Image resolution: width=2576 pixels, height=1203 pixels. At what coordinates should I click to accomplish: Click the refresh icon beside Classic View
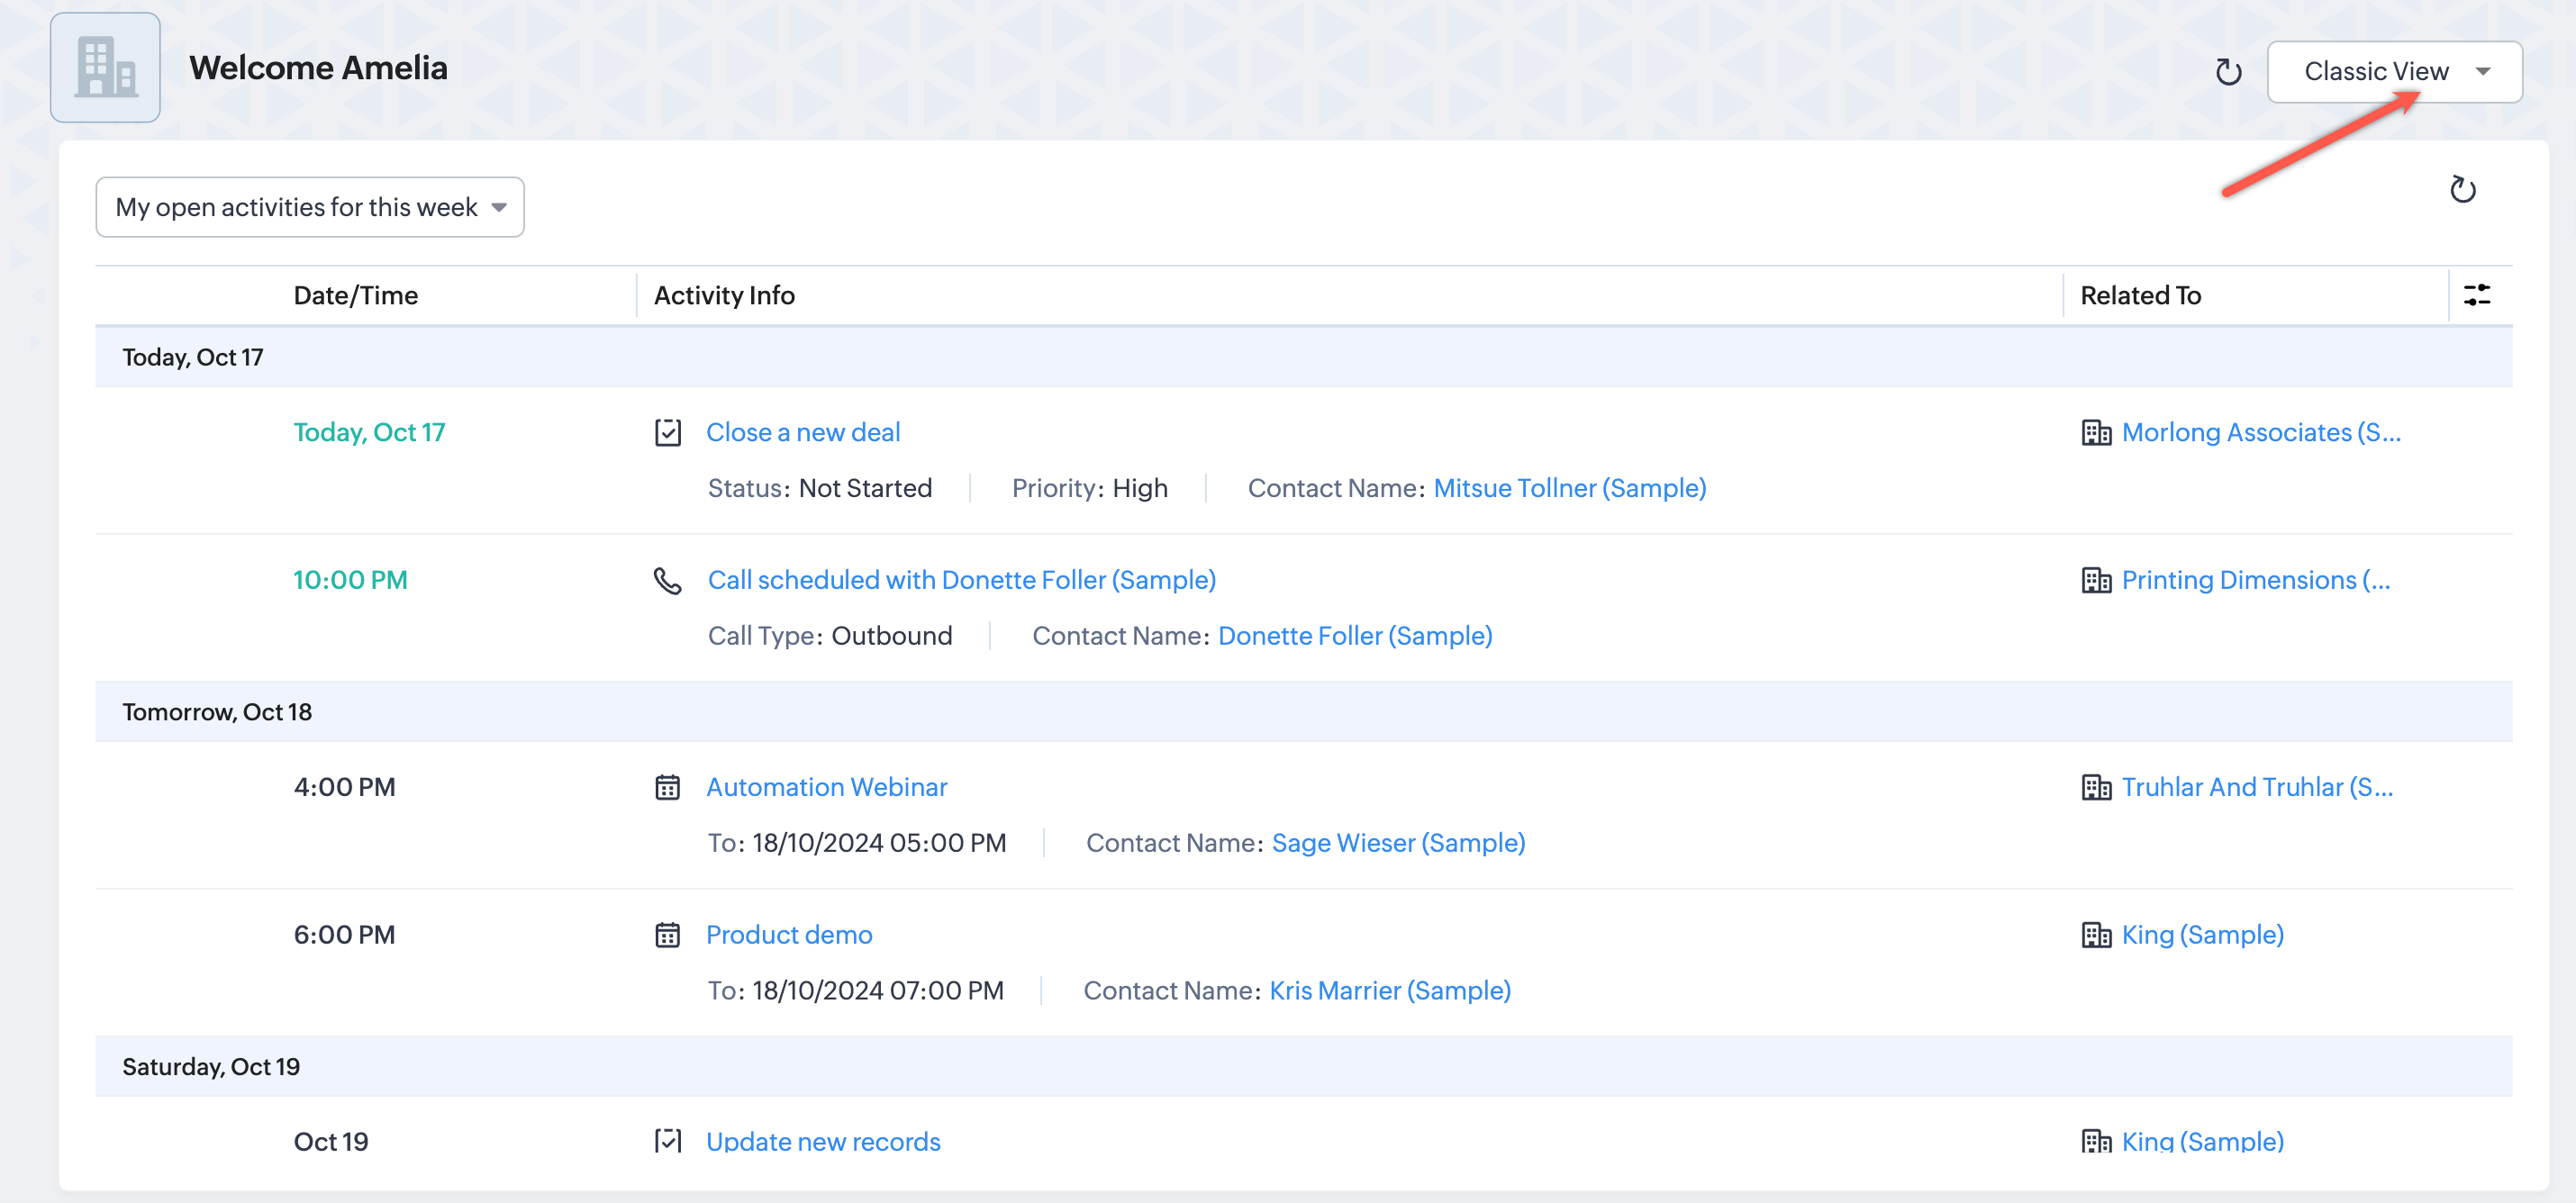pyautogui.click(x=2228, y=72)
